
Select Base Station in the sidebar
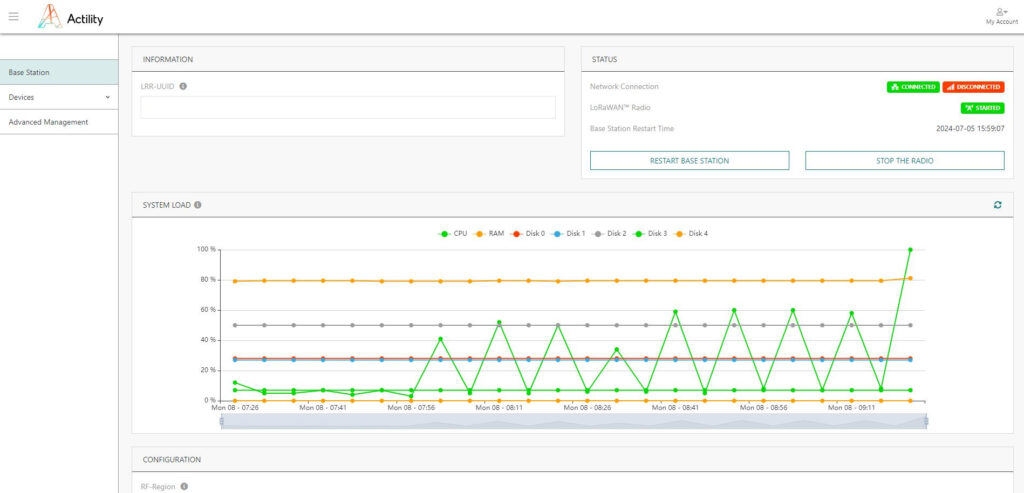click(60, 72)
